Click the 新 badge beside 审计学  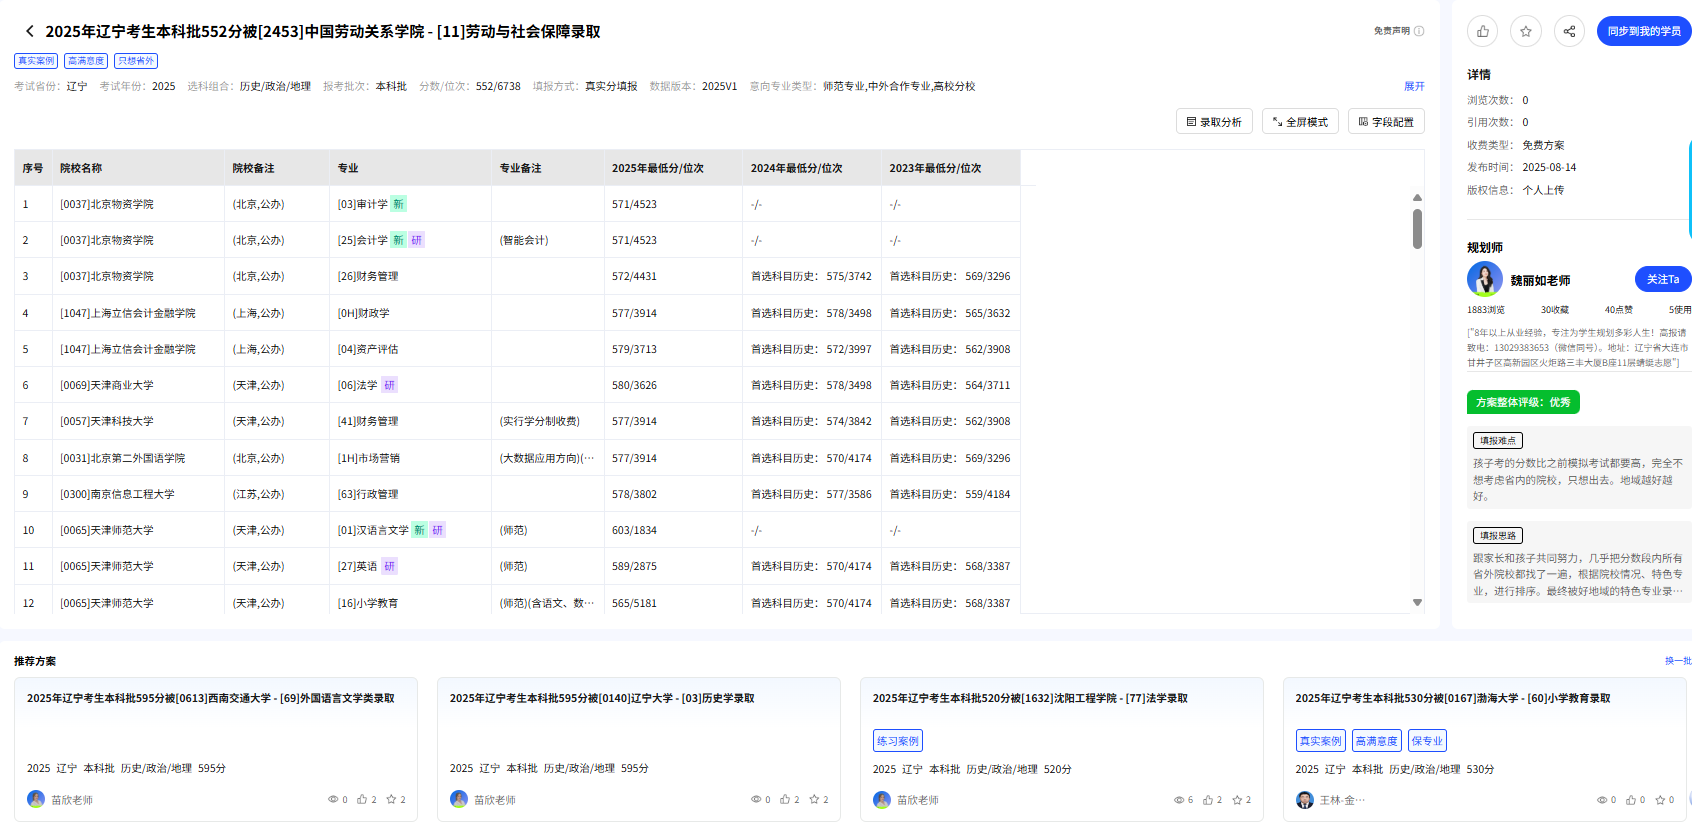398,204
